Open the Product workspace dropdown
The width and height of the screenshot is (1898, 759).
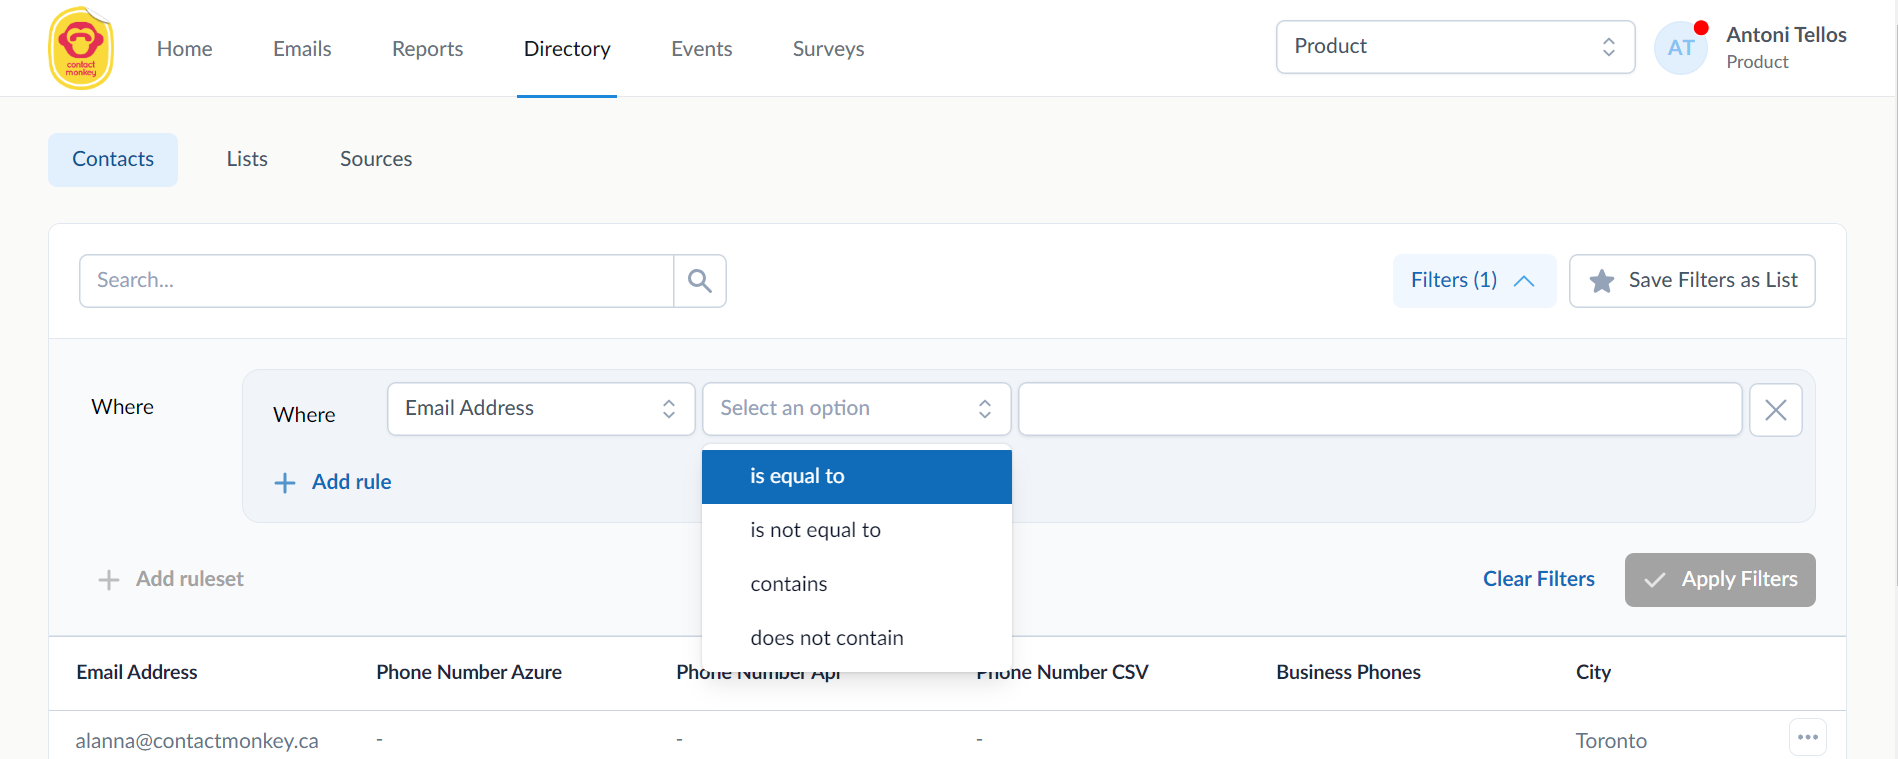[x=1455, y=47]
